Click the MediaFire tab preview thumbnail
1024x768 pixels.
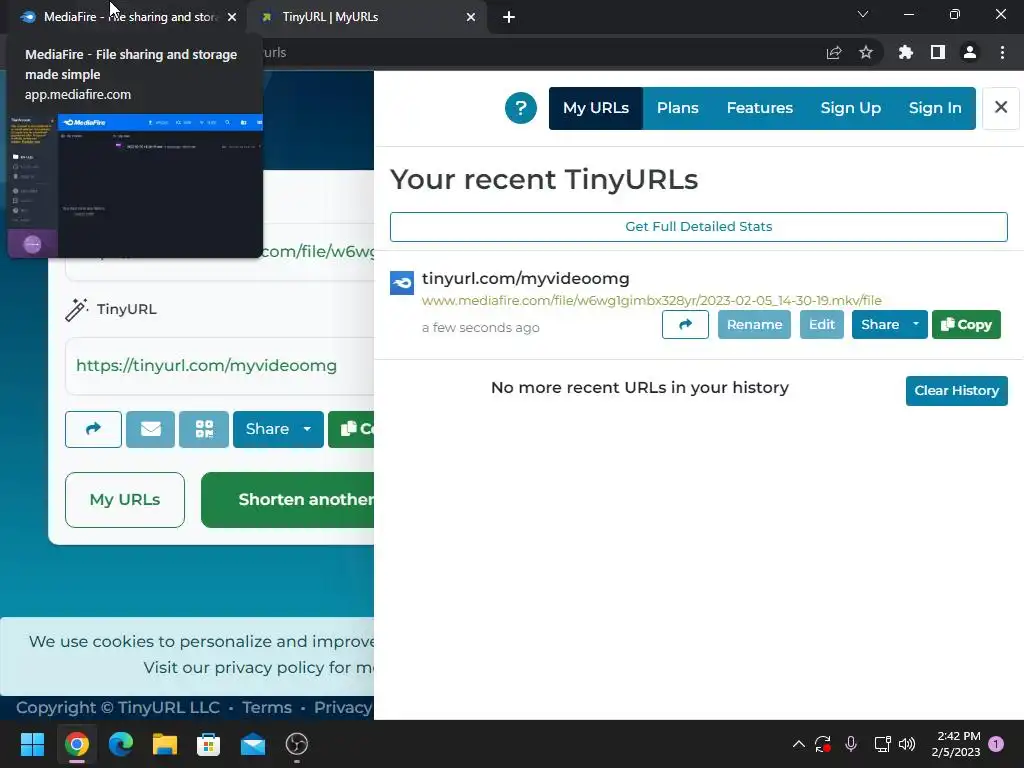(135, 185)
